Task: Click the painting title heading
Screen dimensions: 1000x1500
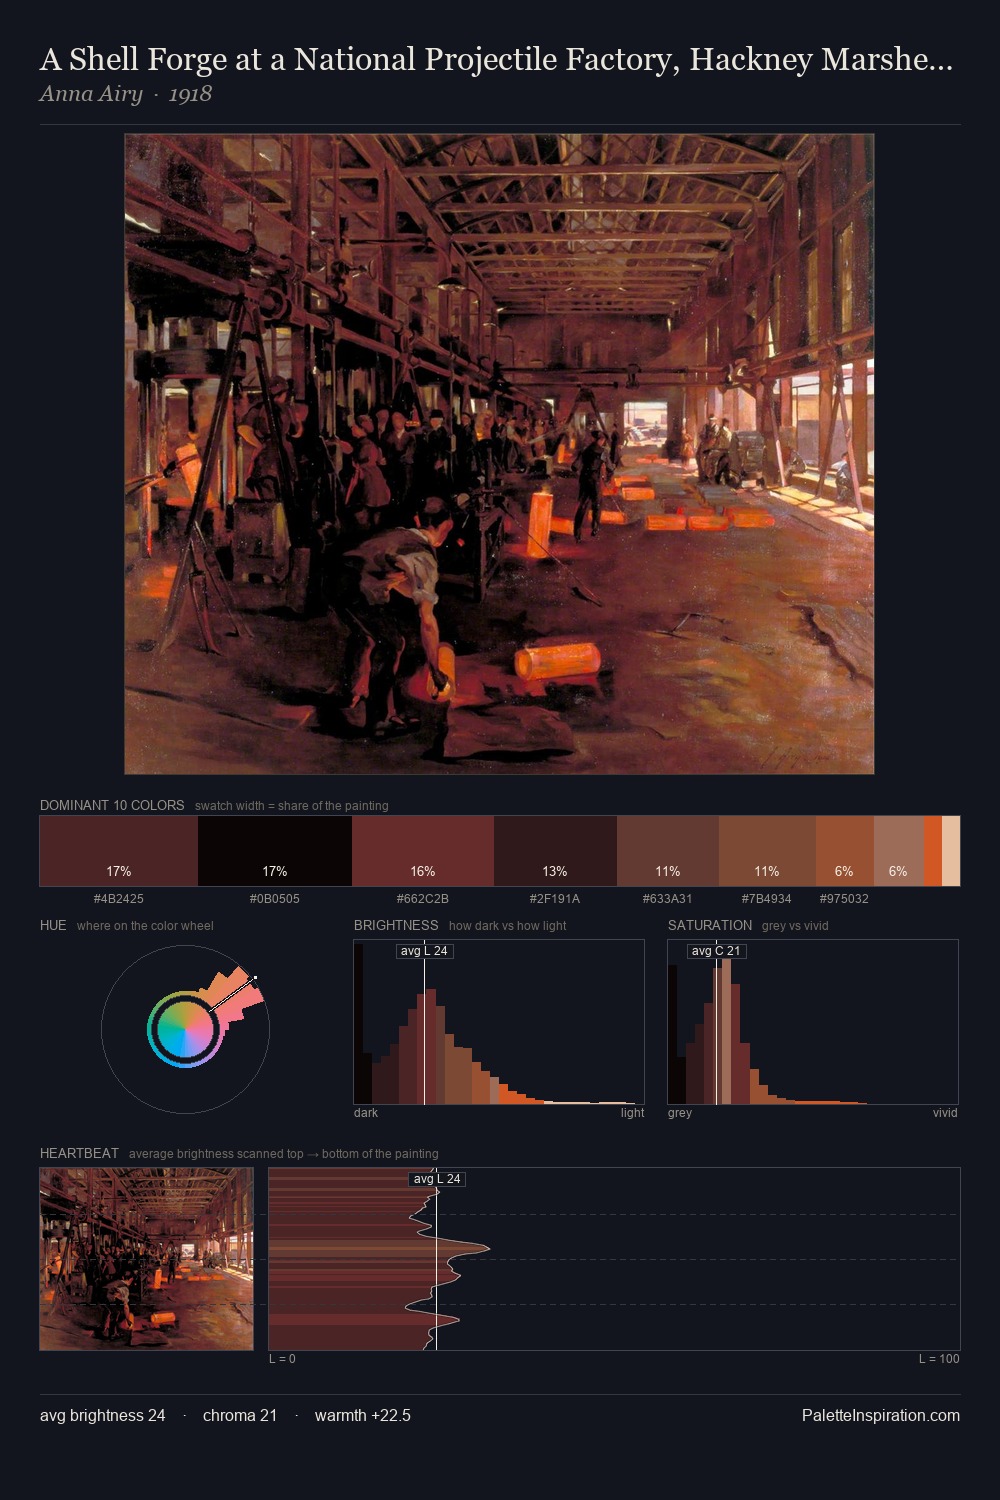Action: [496, 60]
